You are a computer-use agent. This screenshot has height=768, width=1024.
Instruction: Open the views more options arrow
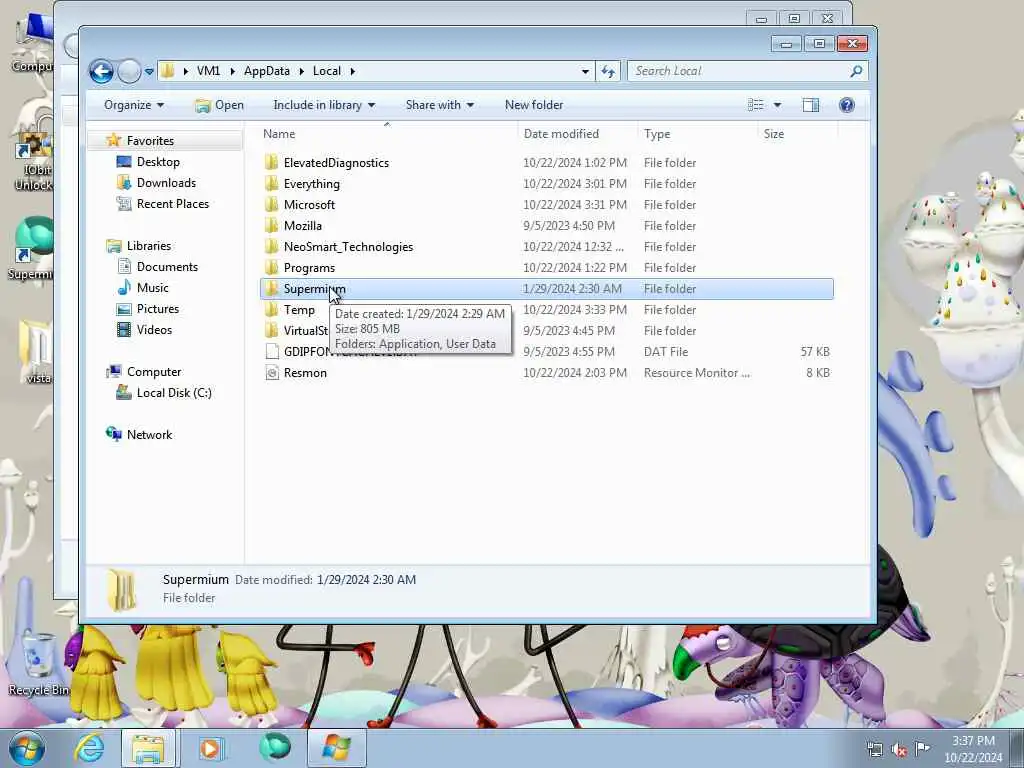[777, 104]
